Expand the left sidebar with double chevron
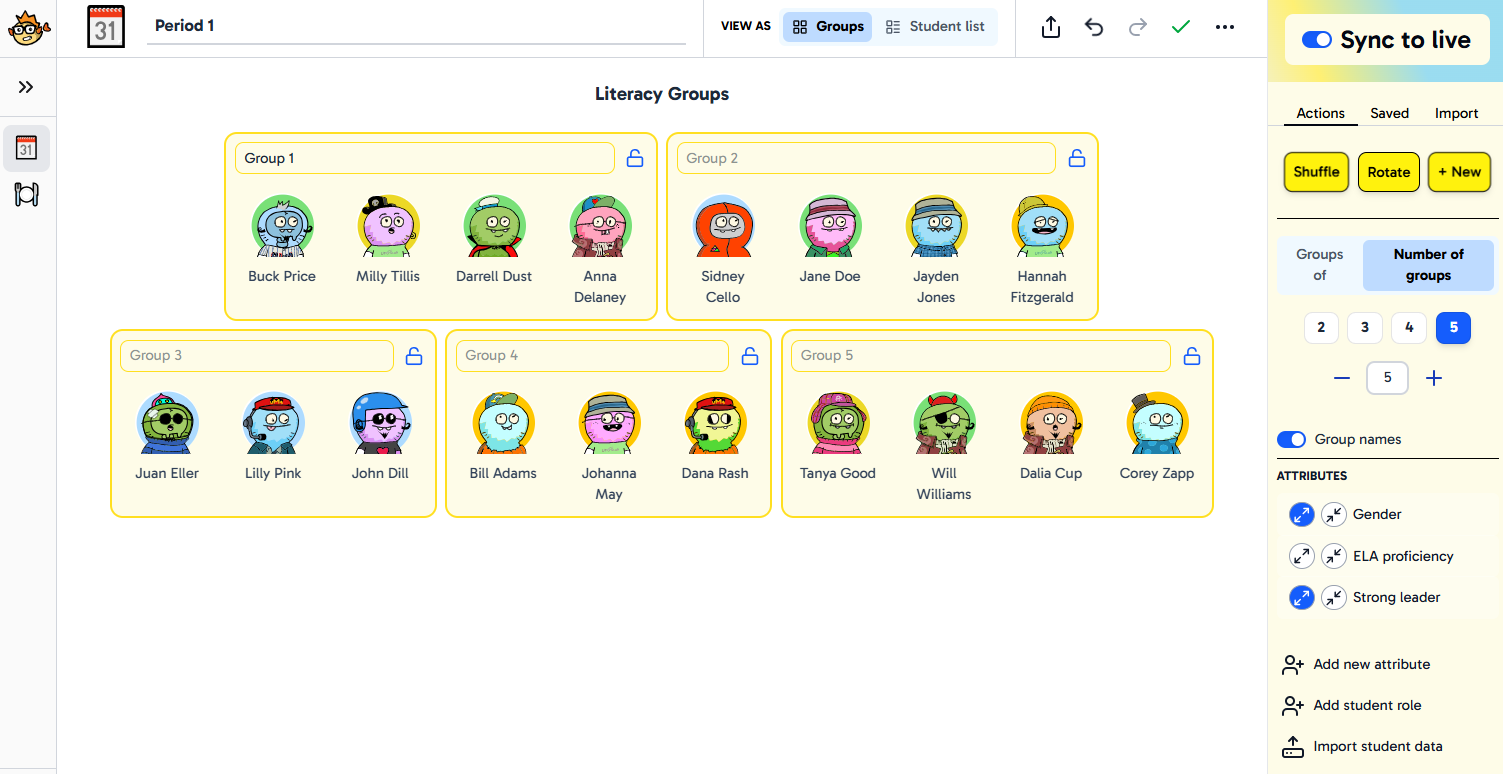This screenshot has width=1503, height=774. coord(26,87)
